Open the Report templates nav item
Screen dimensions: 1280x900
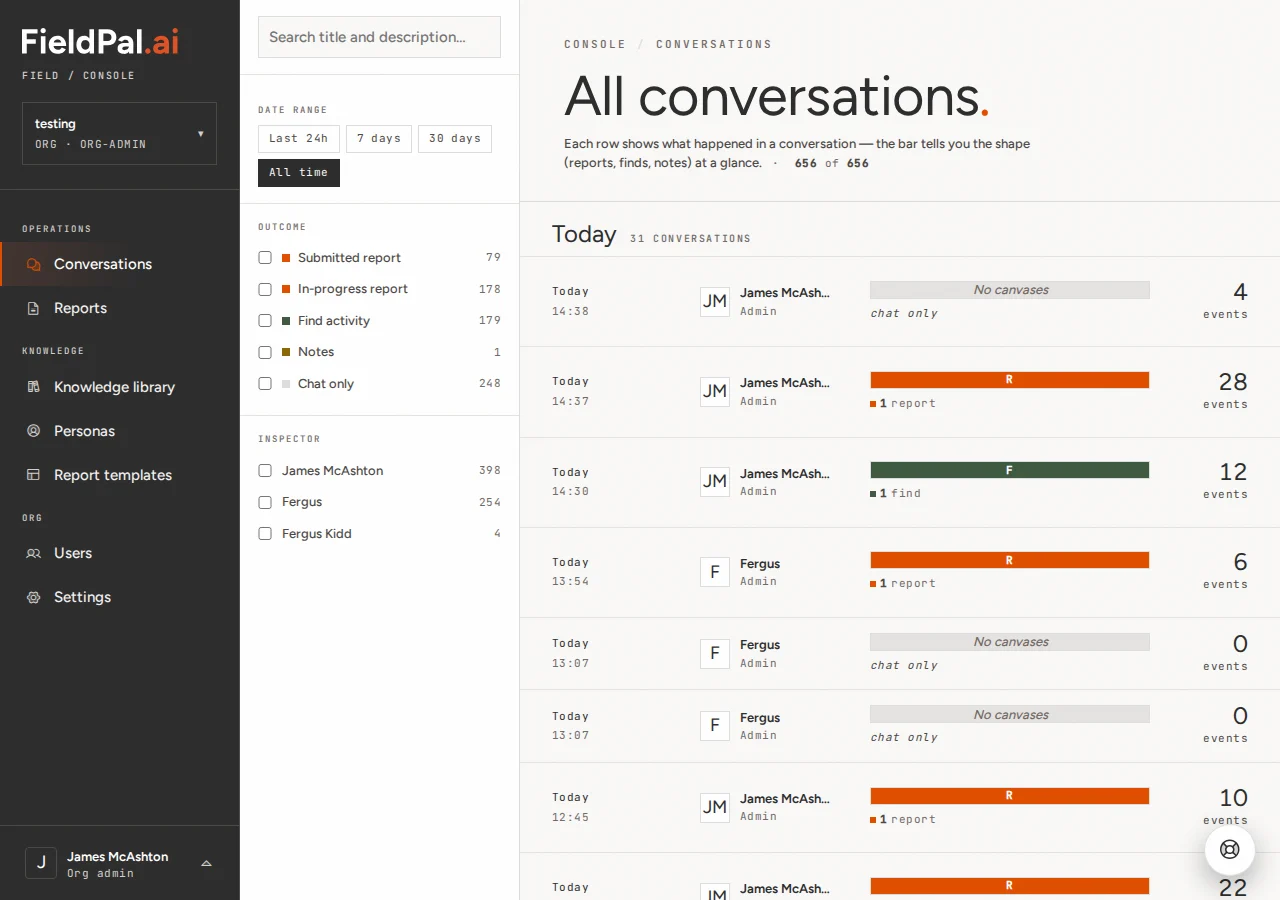point(120,475)
